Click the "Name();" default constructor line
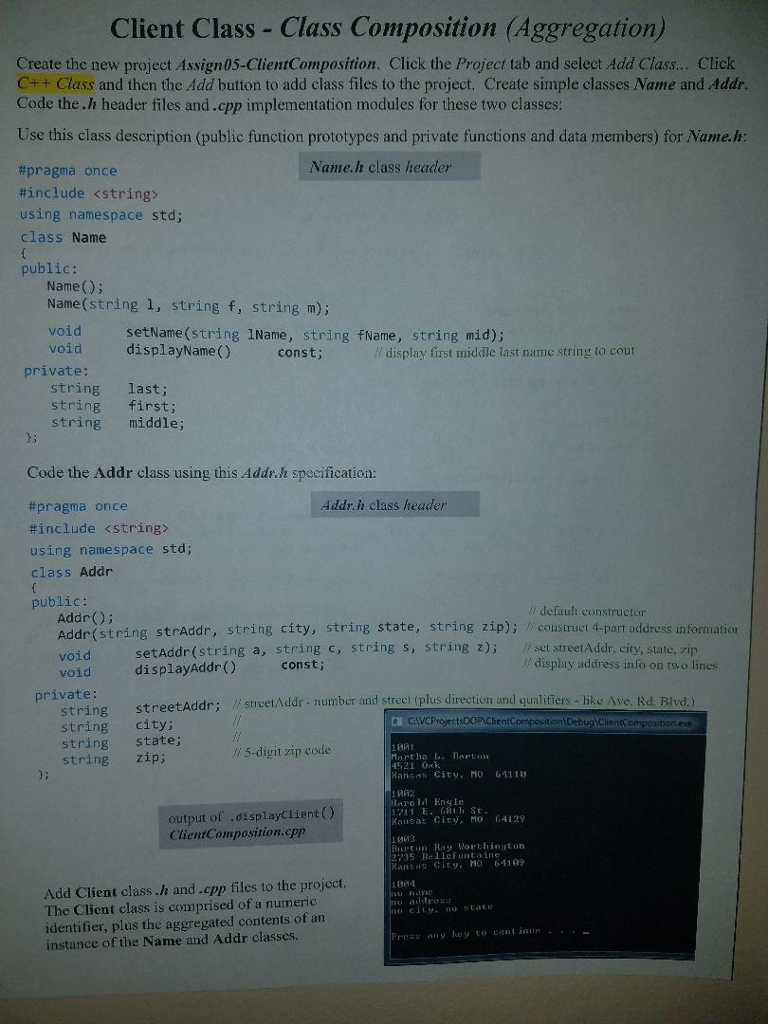Viewport: 768px width, 1024px height. coord(75,286)
